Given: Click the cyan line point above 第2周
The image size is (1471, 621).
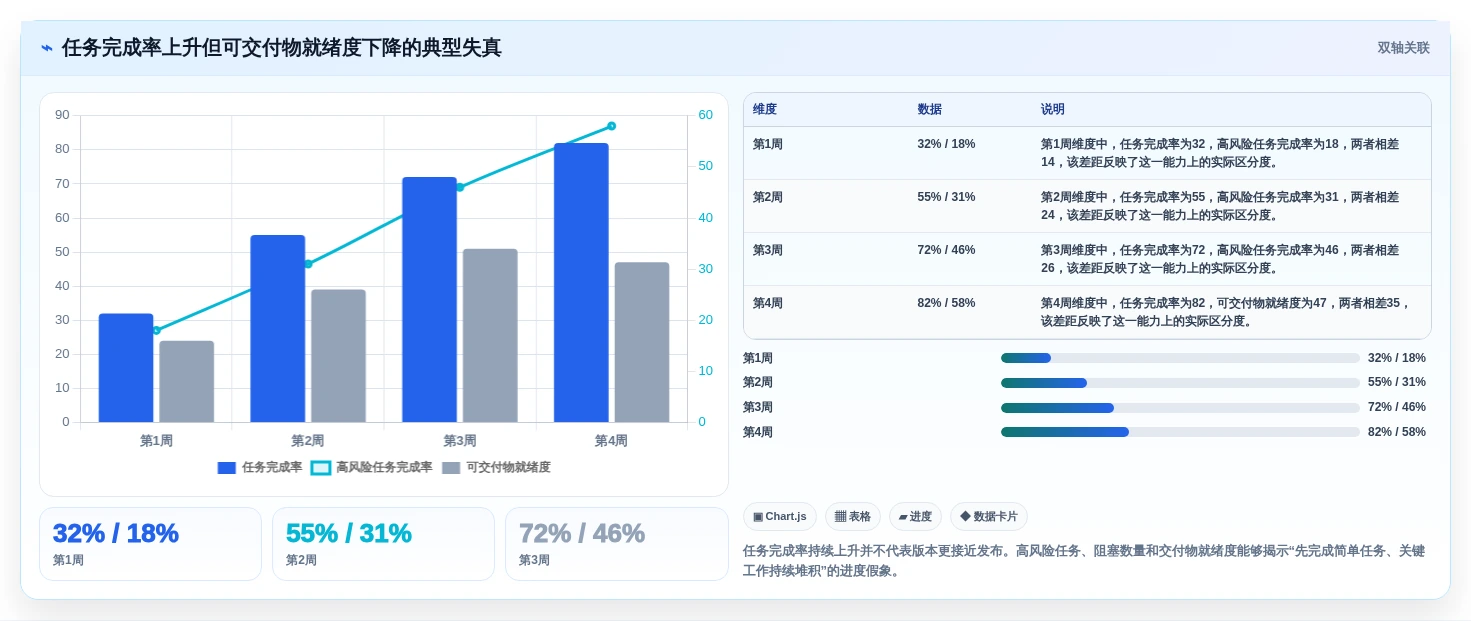Looking at the screenshot, I should [308, 264].
